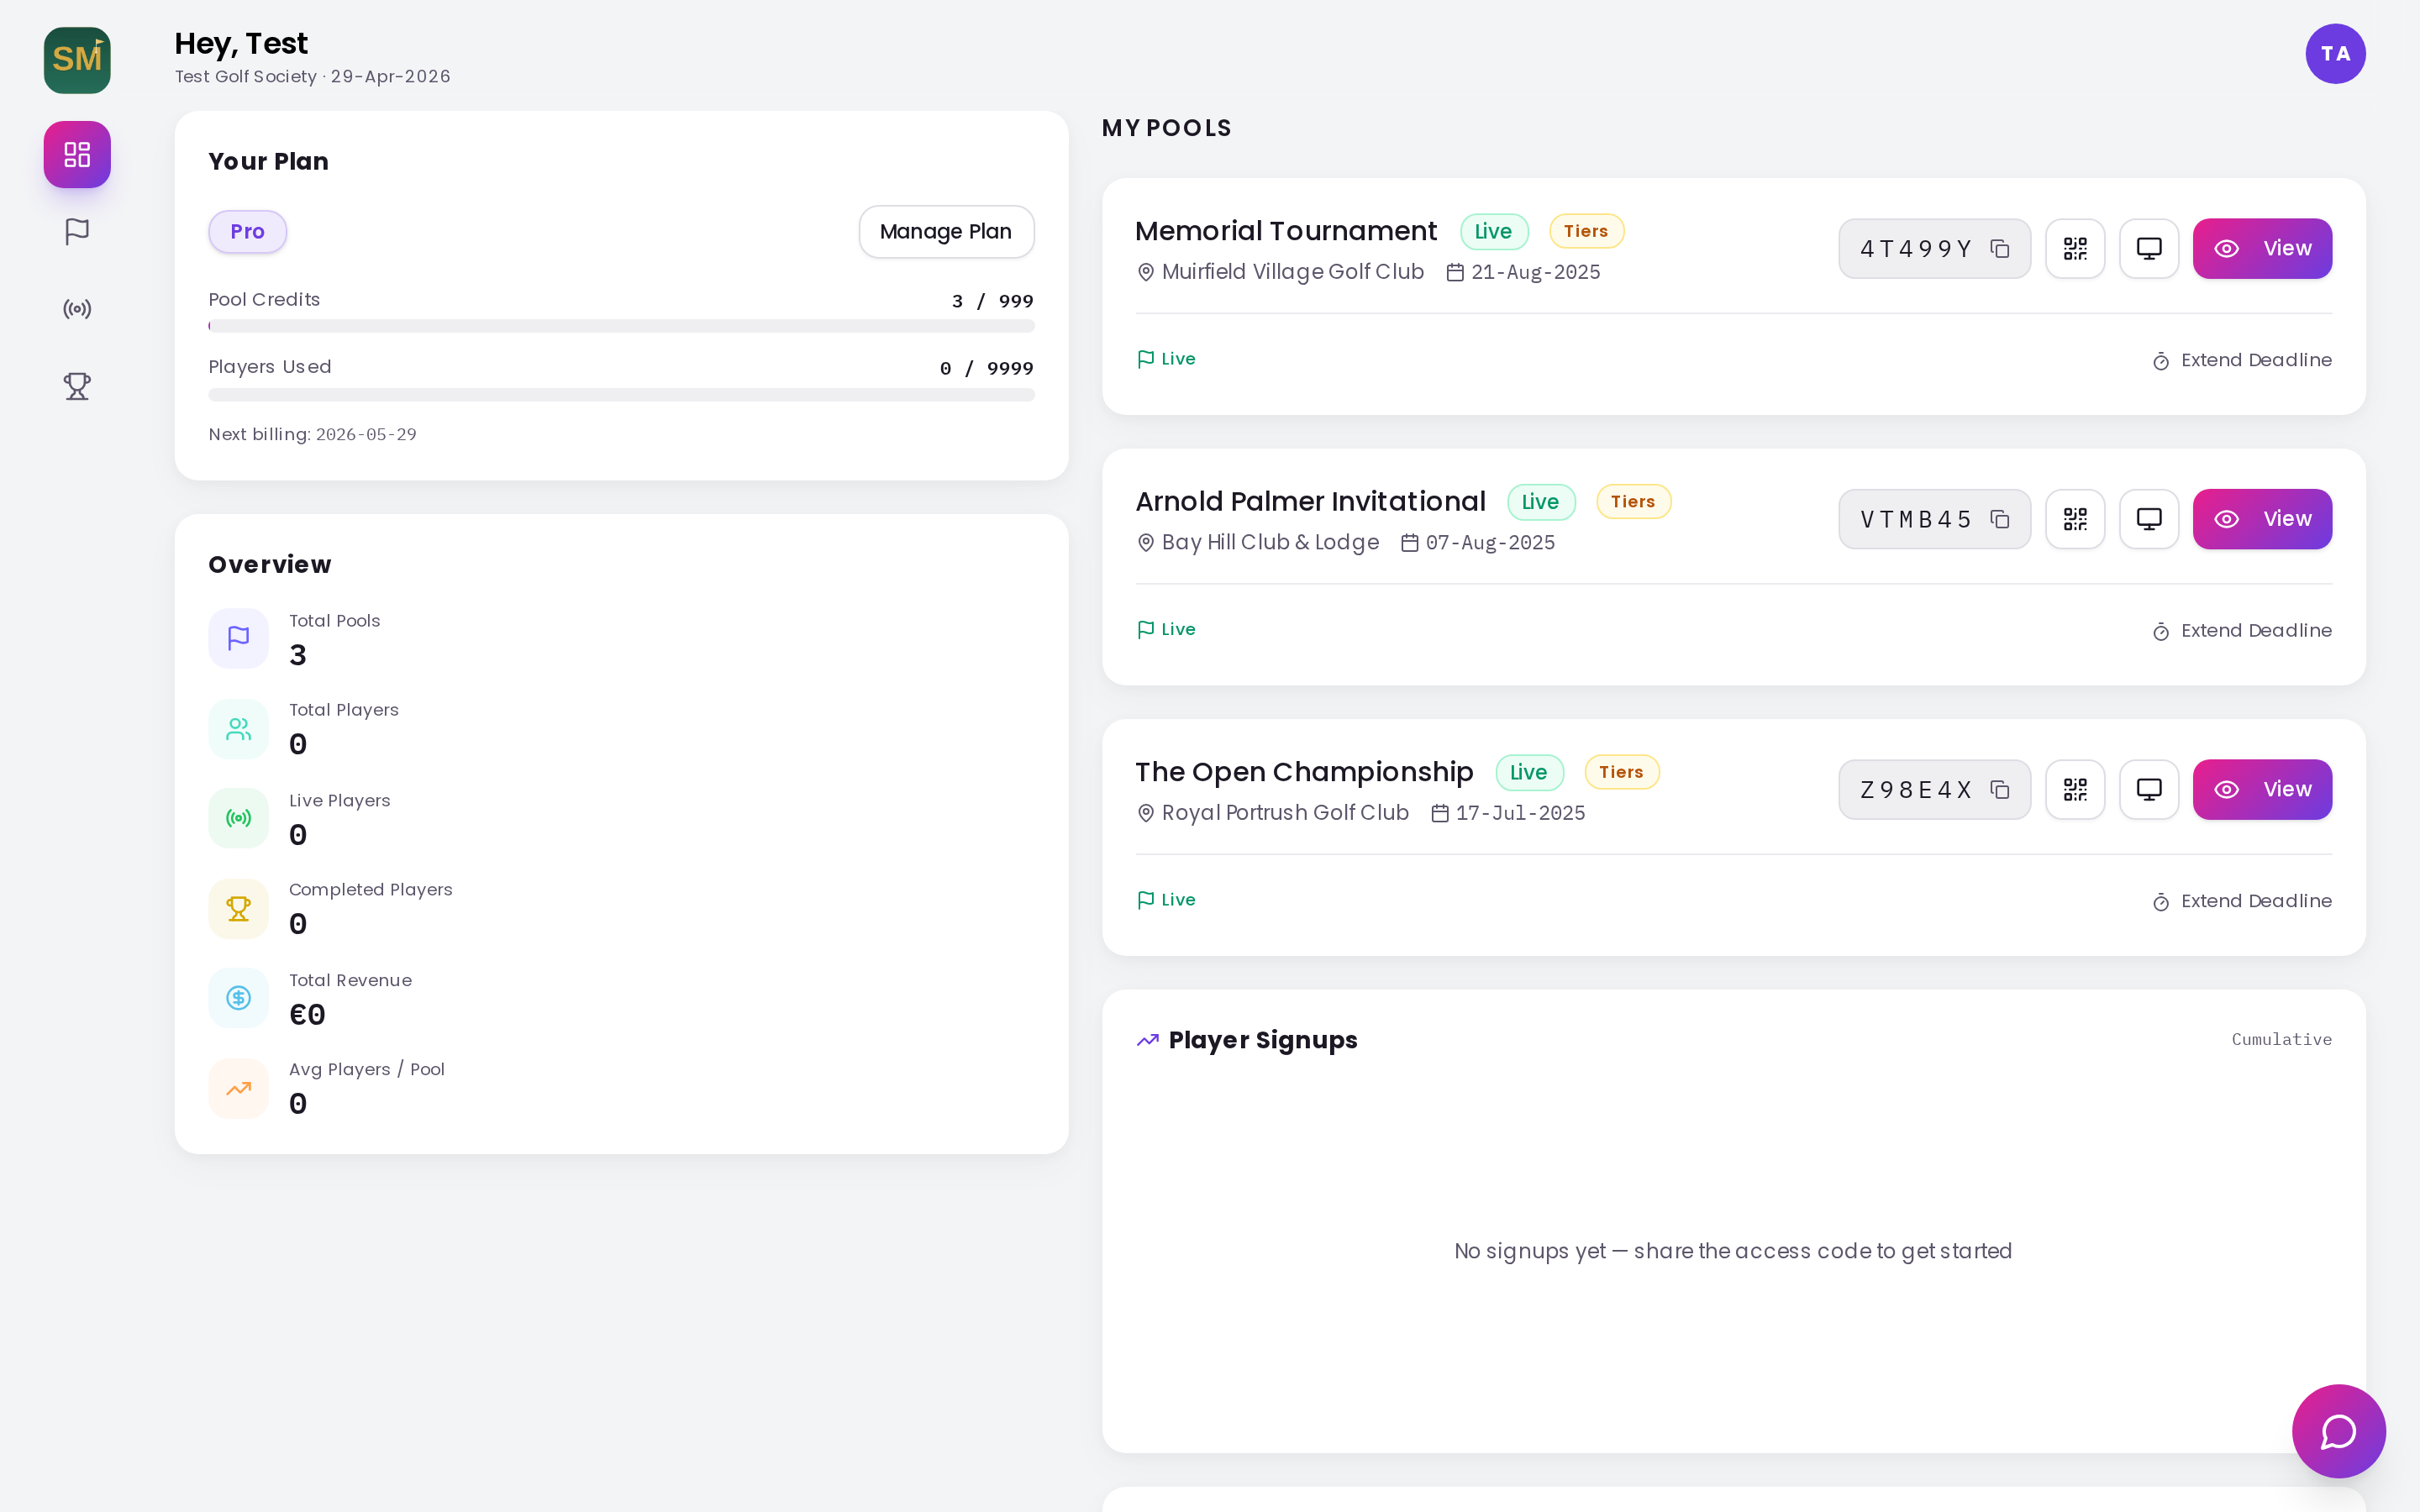Click Tiers badge on Memorial Tournament
2420x1512 pixels.
point(1586,231)
